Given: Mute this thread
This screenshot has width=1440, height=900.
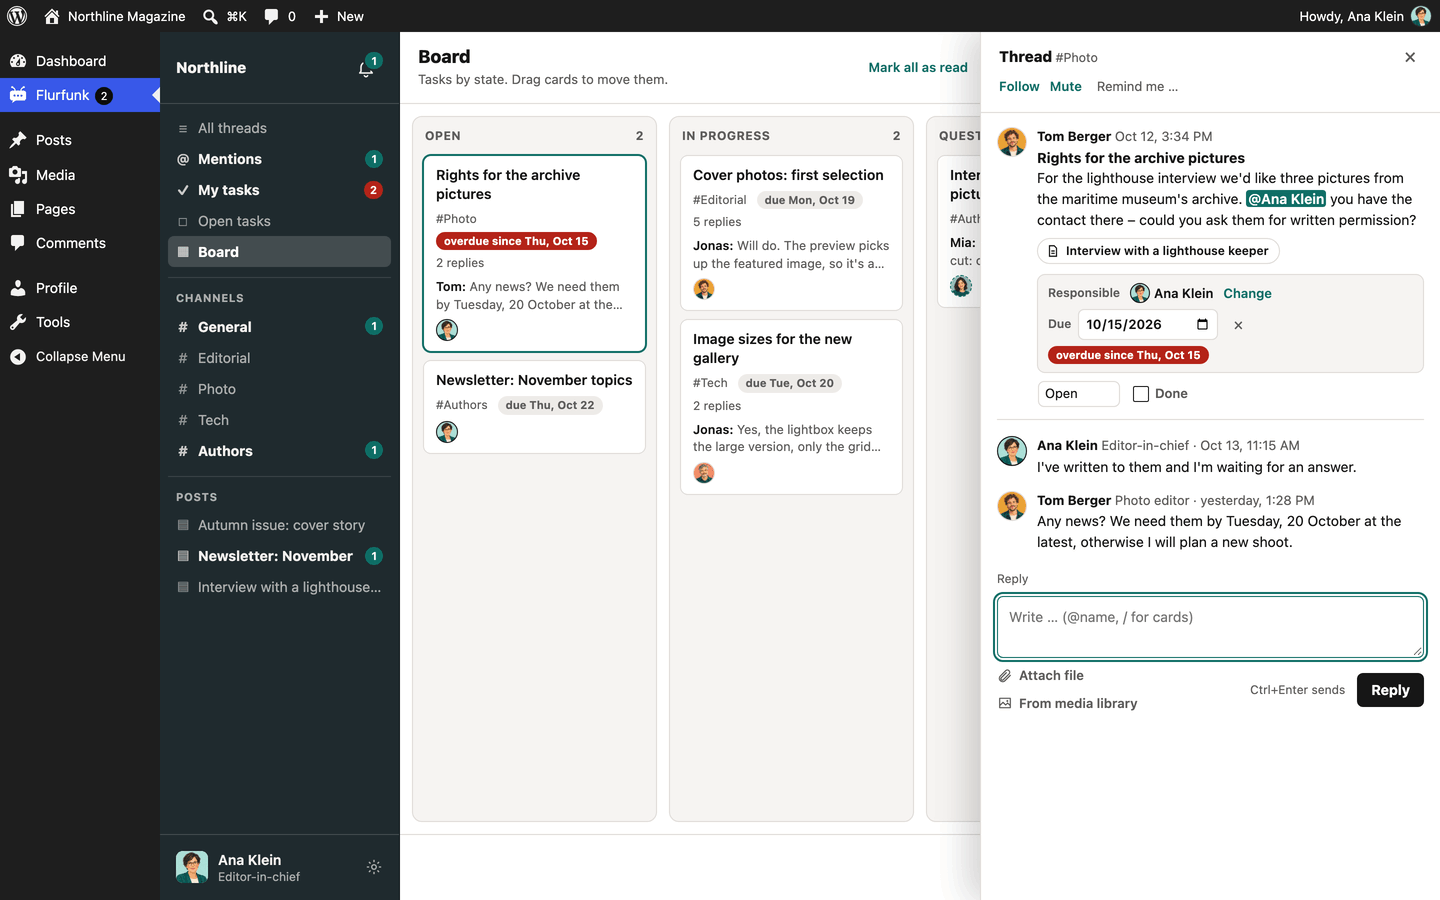Looking at the screenshot, I should [1066, 87].
